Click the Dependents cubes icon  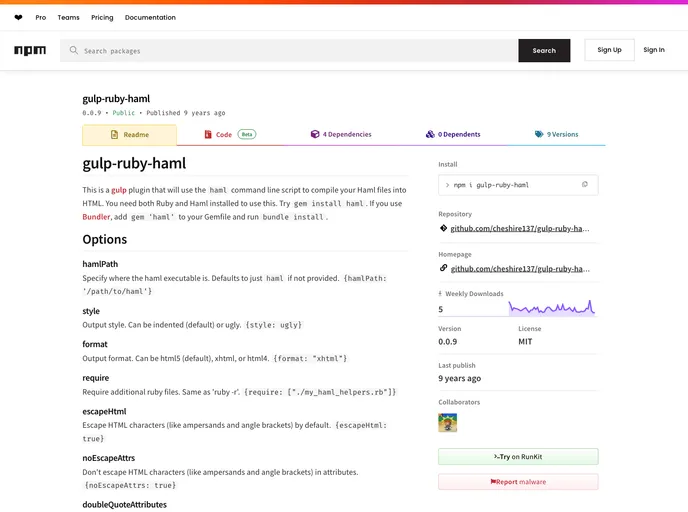tap(430, 134)
